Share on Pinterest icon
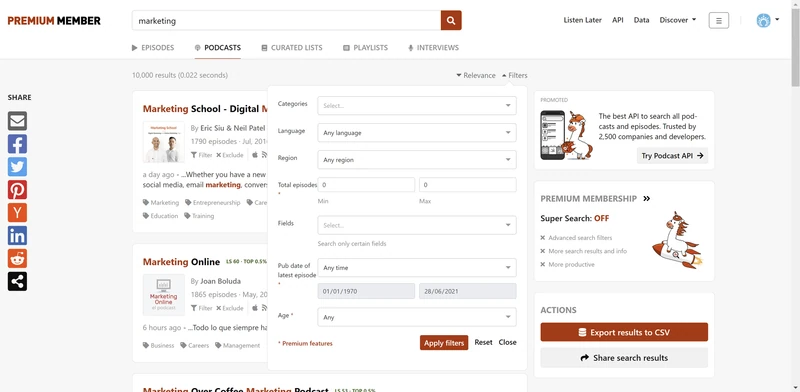This screenshot has width=800, height=392. [17, 190]
